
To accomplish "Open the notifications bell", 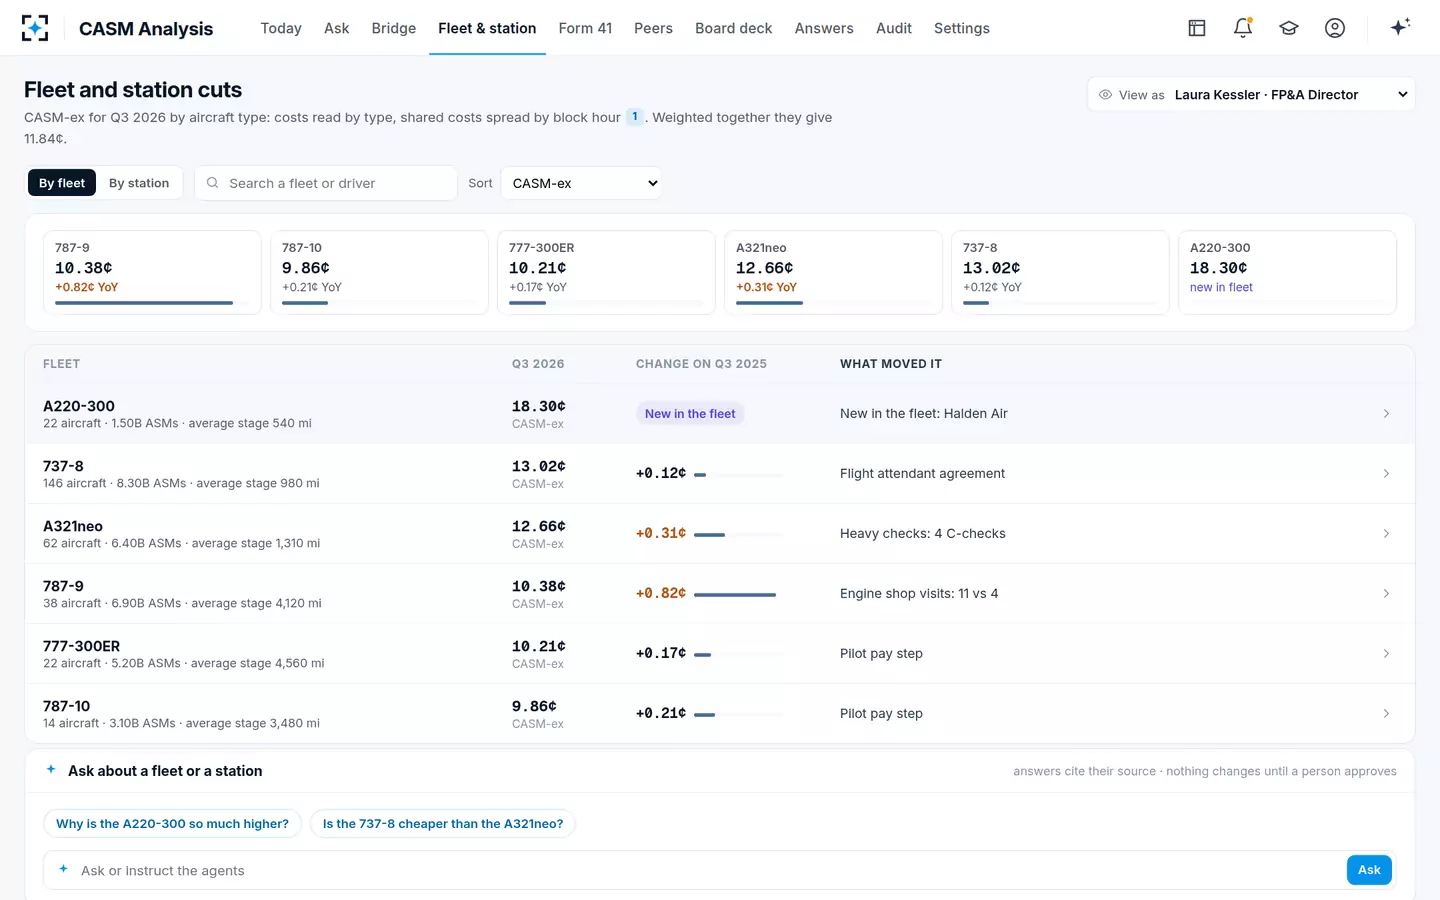I will pyautogui.click(x=1243, y=28).
